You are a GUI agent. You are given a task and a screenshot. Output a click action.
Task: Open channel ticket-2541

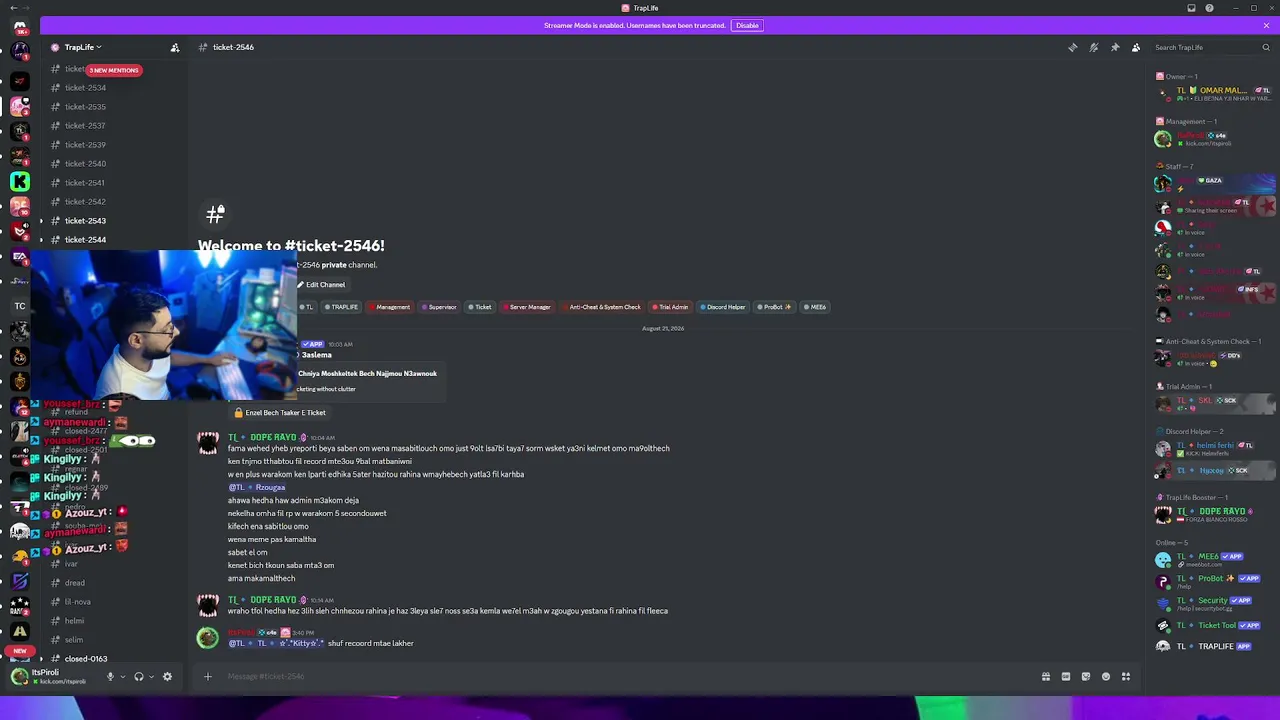(85, 183)
